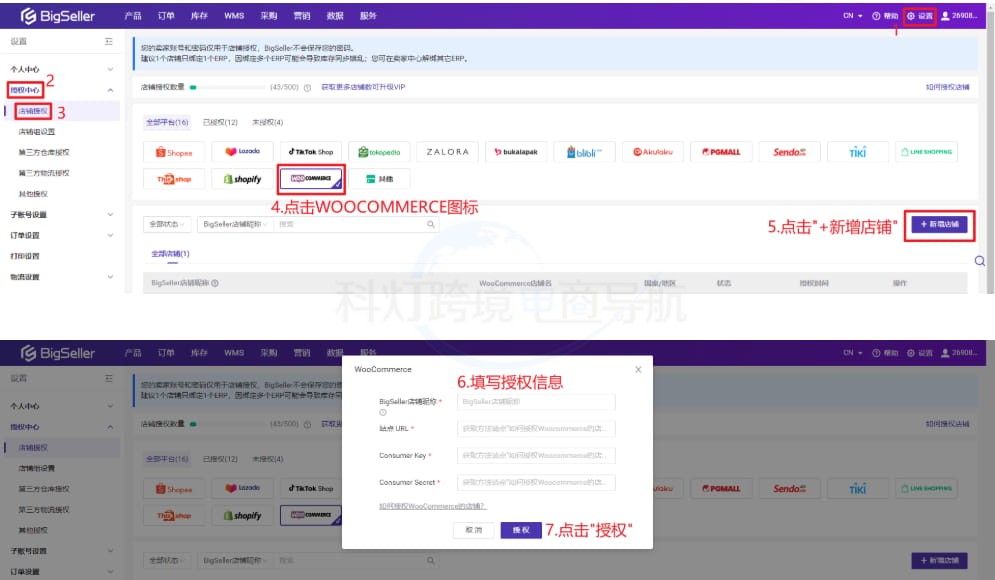Image resolution: width=995 pixels, height=580 pixels.
Task: Select the Shopify platform icon
Action: tap(242, 178)
